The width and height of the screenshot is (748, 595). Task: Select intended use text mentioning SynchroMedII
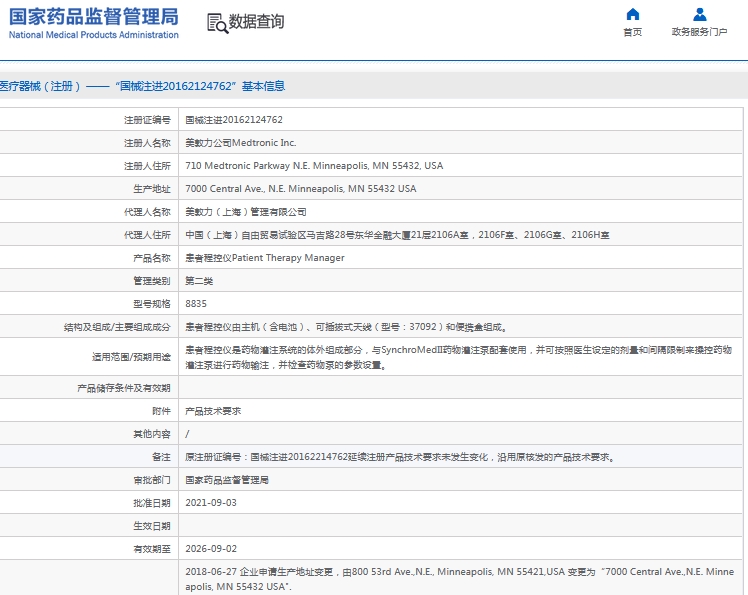tap(458, 357)
